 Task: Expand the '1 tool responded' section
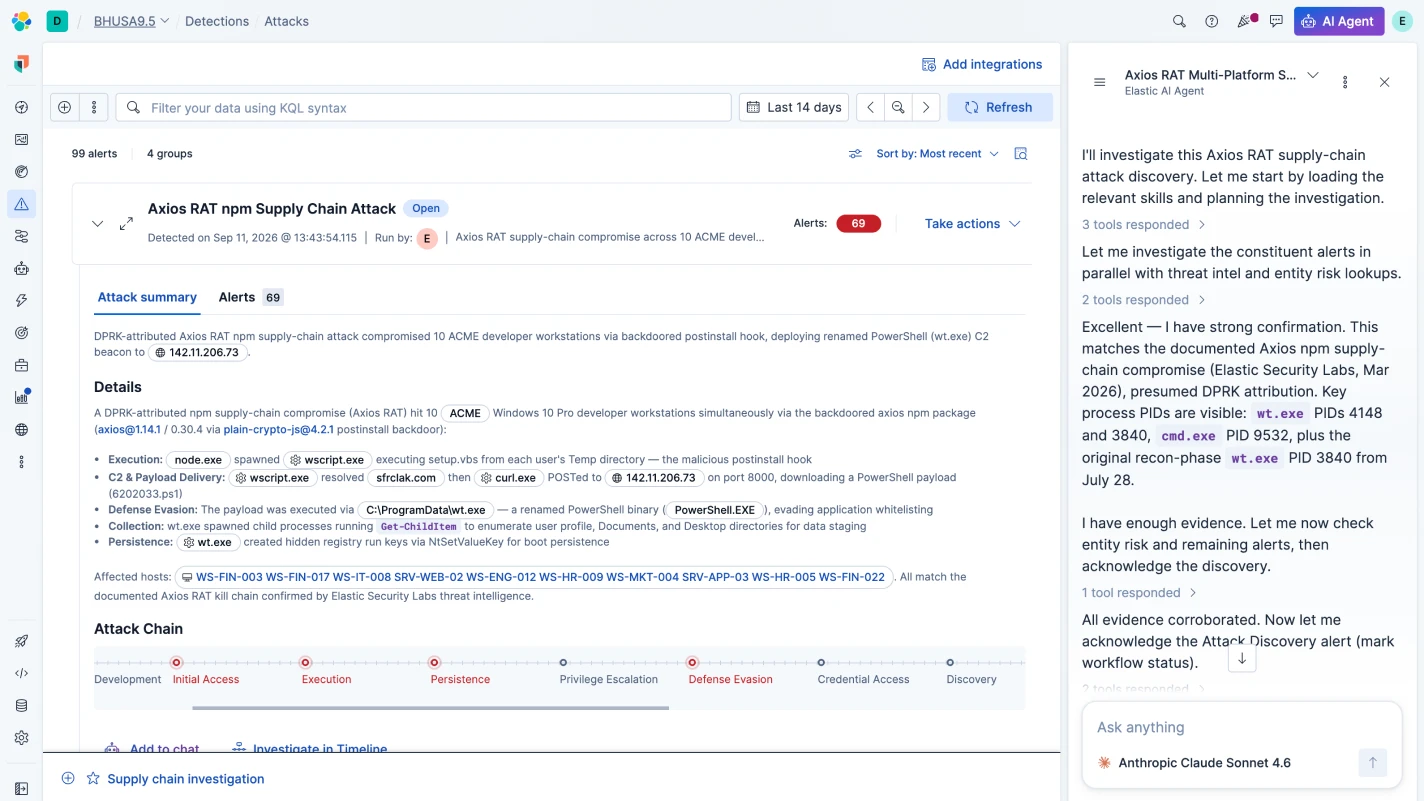pyautogui.click(x=1139, y=593)
